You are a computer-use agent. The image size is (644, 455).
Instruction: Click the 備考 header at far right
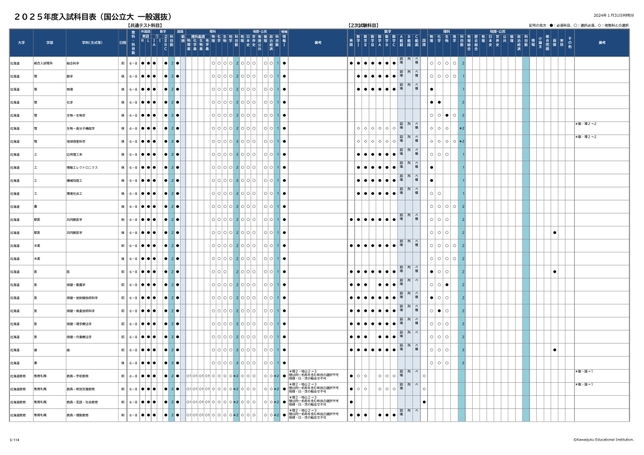click(x=602, y=43)
